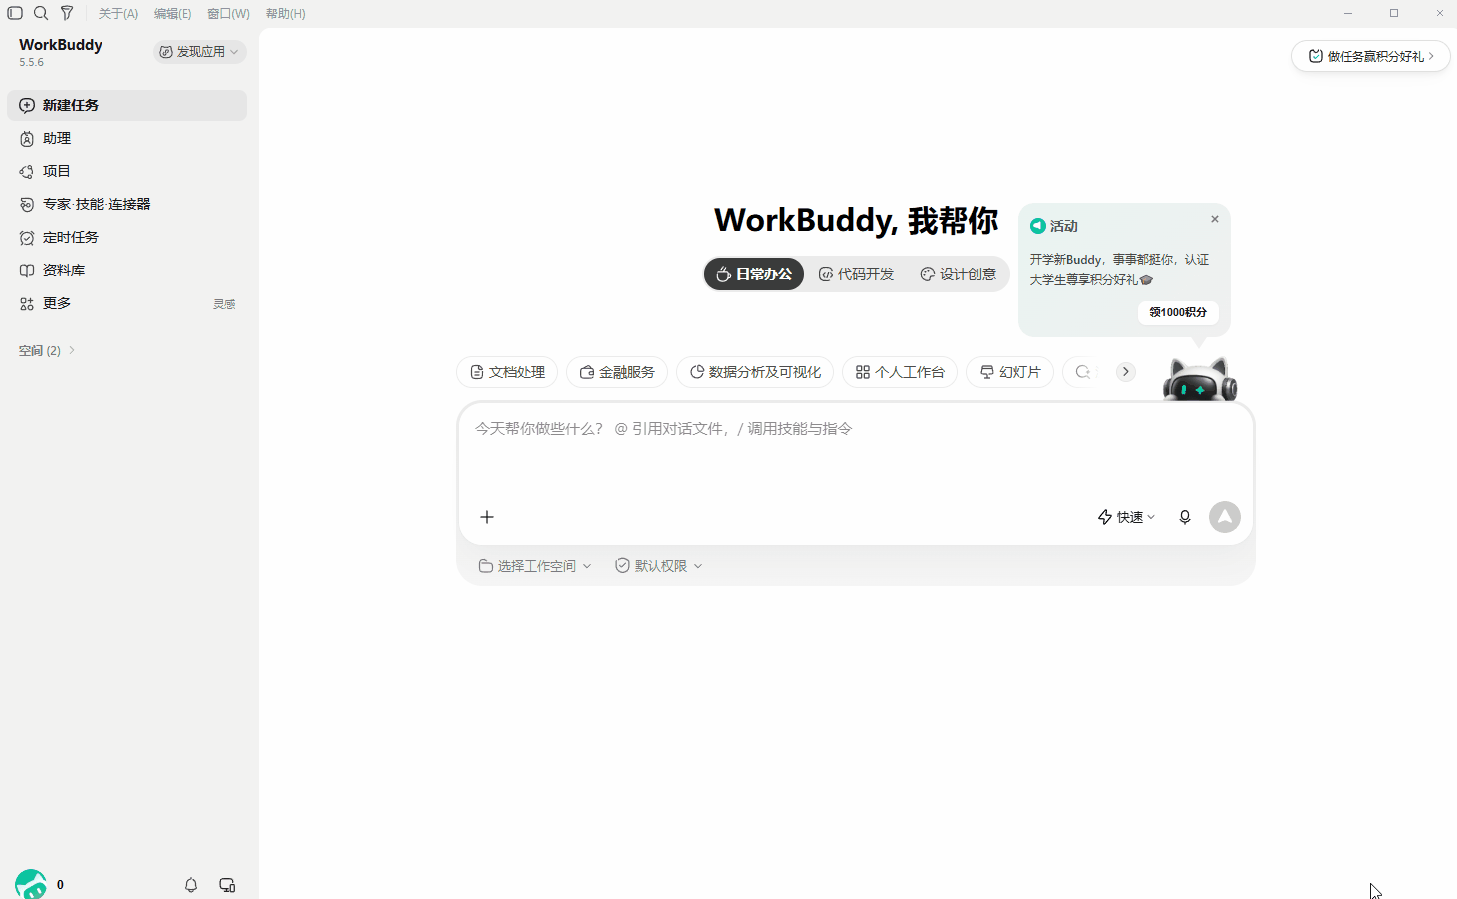
Task: Send the message with the arrow button
Action: pos(1225,517)
